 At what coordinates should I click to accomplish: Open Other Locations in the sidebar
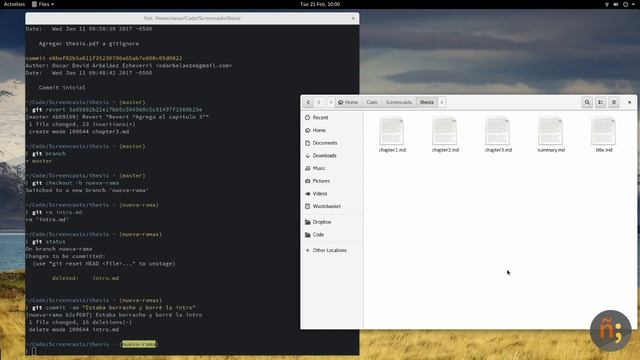(331, 250)
